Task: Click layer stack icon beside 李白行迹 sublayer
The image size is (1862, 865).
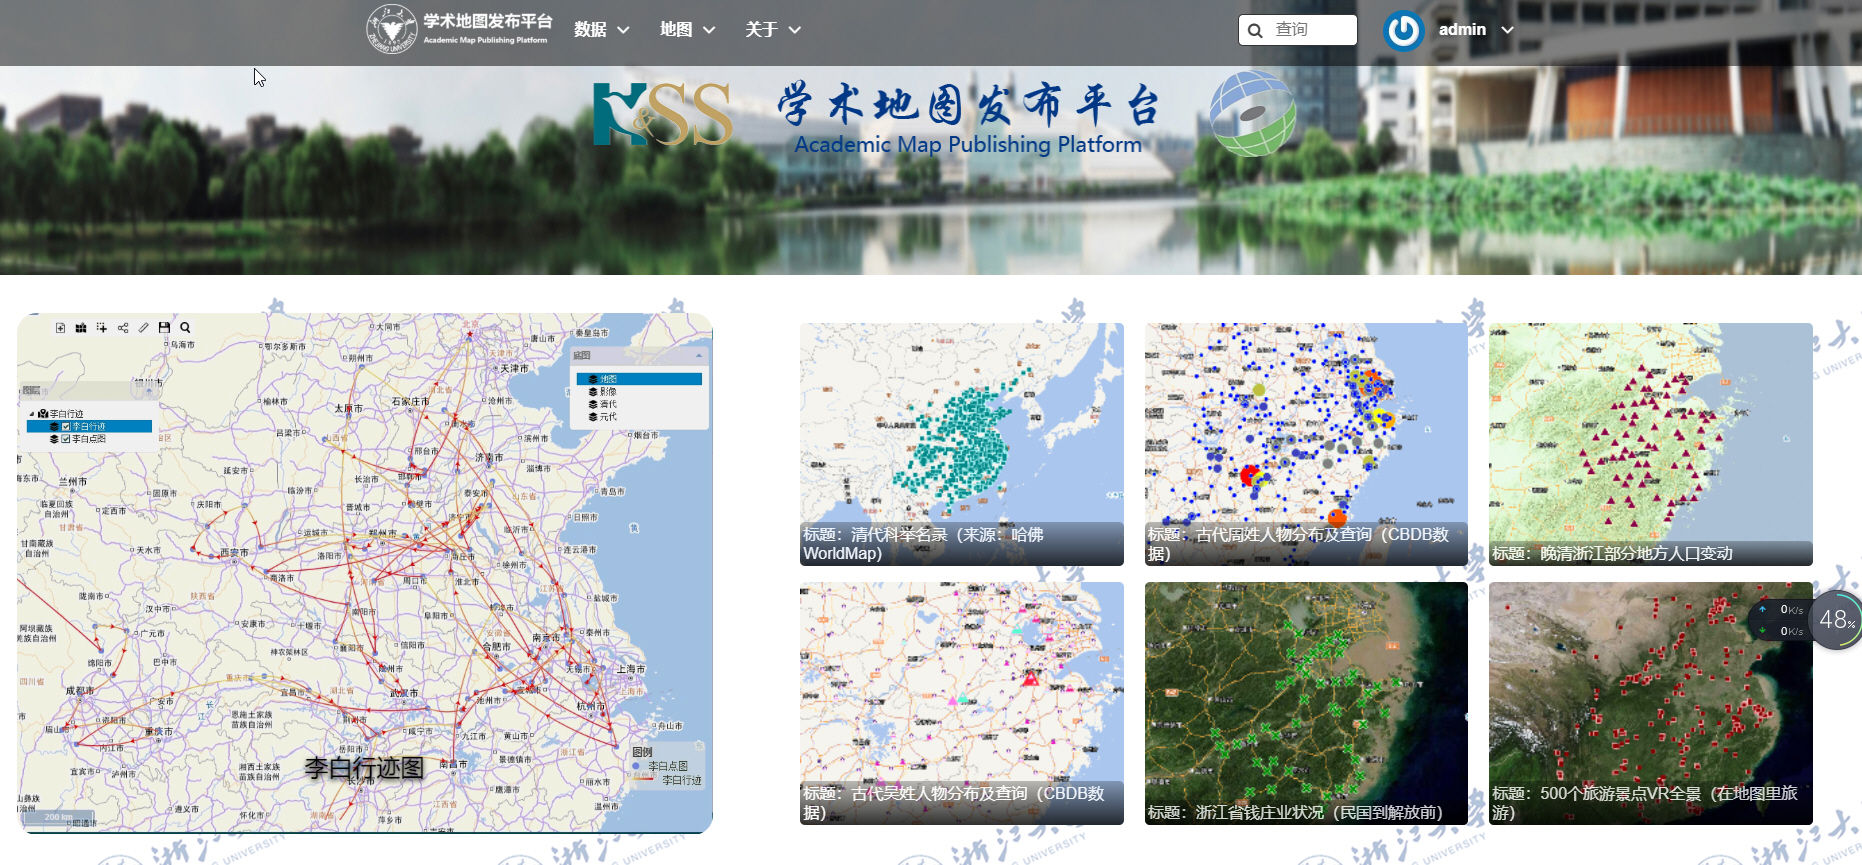Action: [x=54, y=427]
